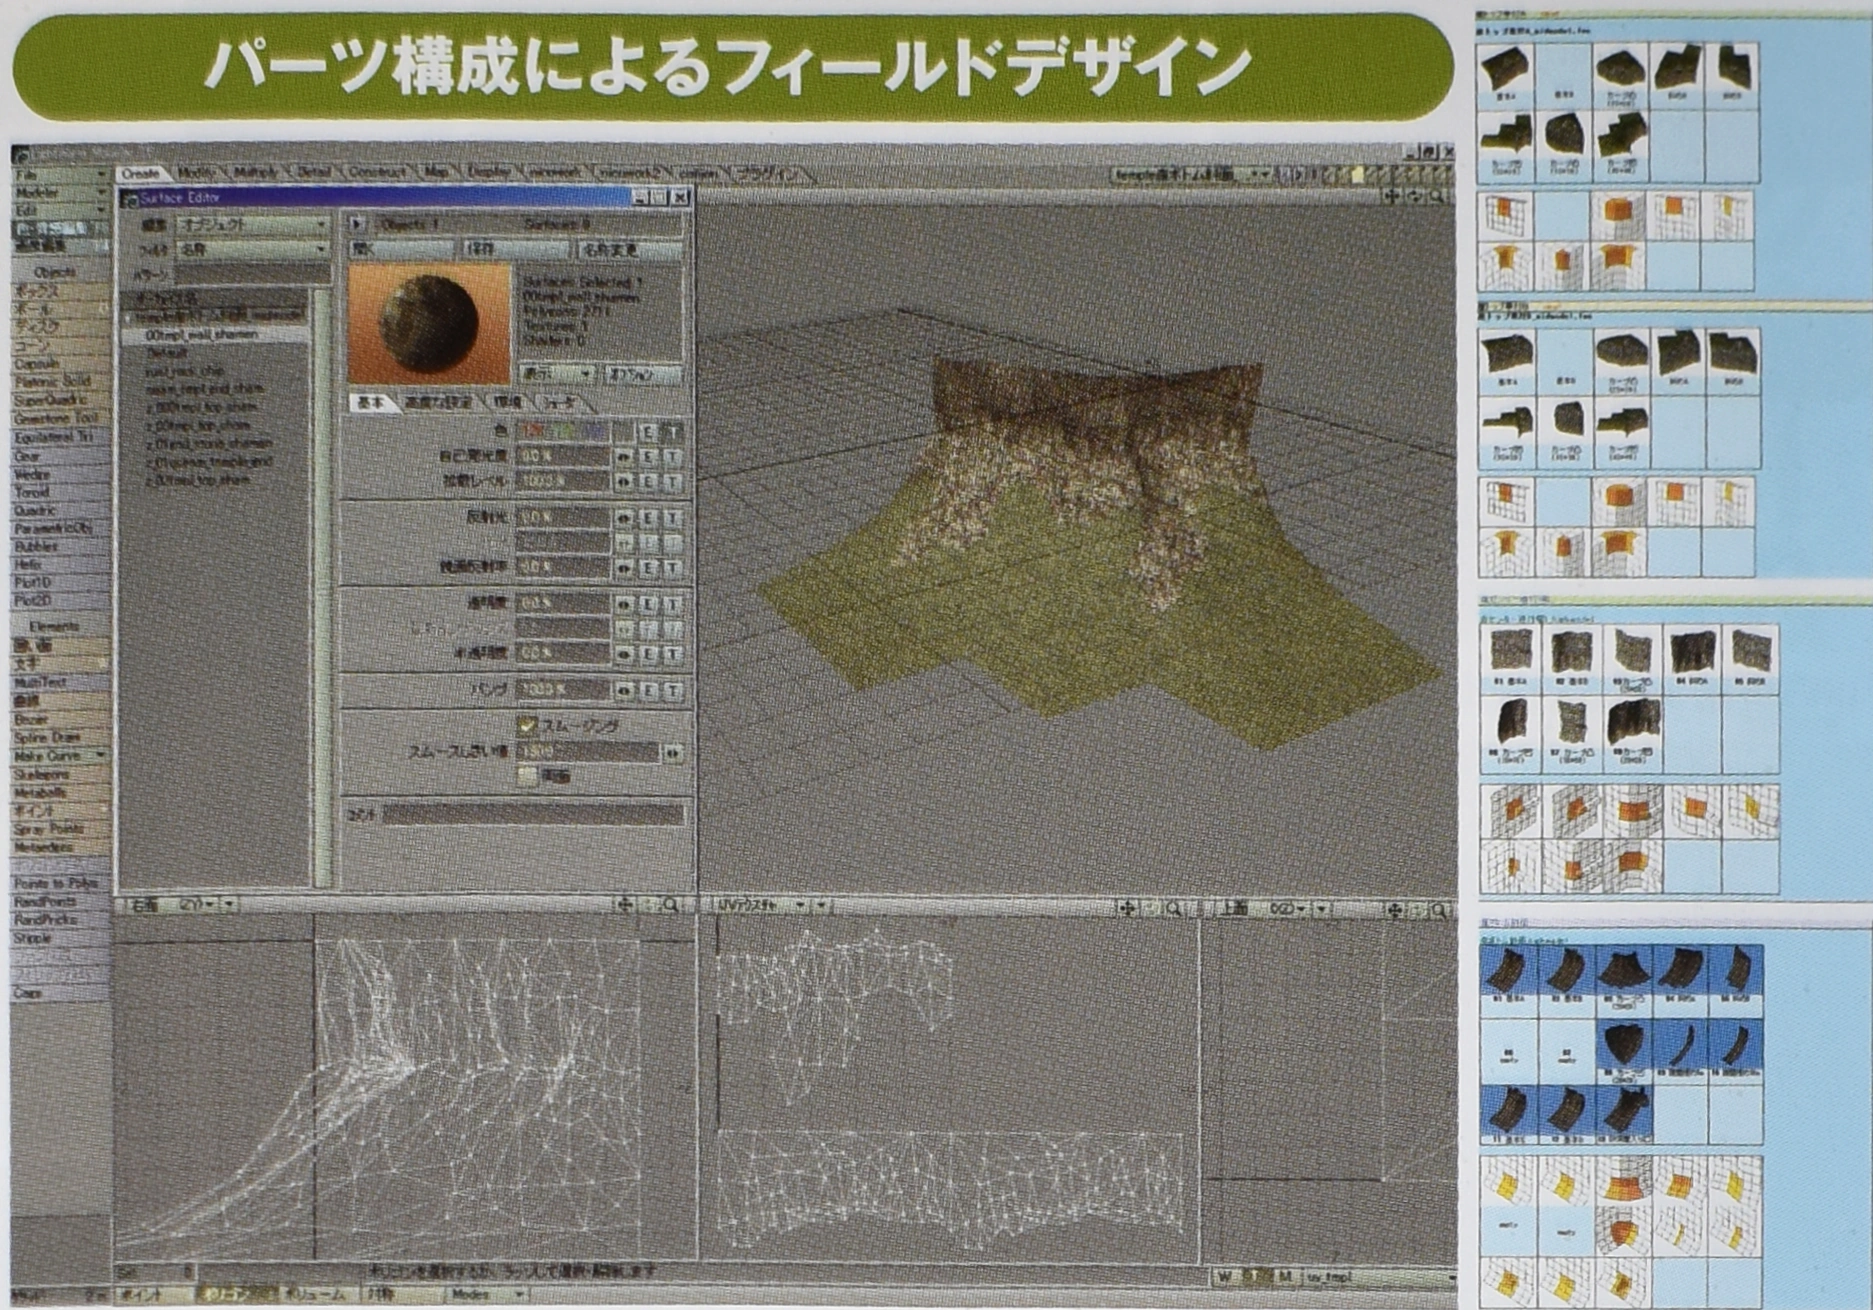
Task: Click the pan icon in the perspective viewport header
Action: 1391,197
